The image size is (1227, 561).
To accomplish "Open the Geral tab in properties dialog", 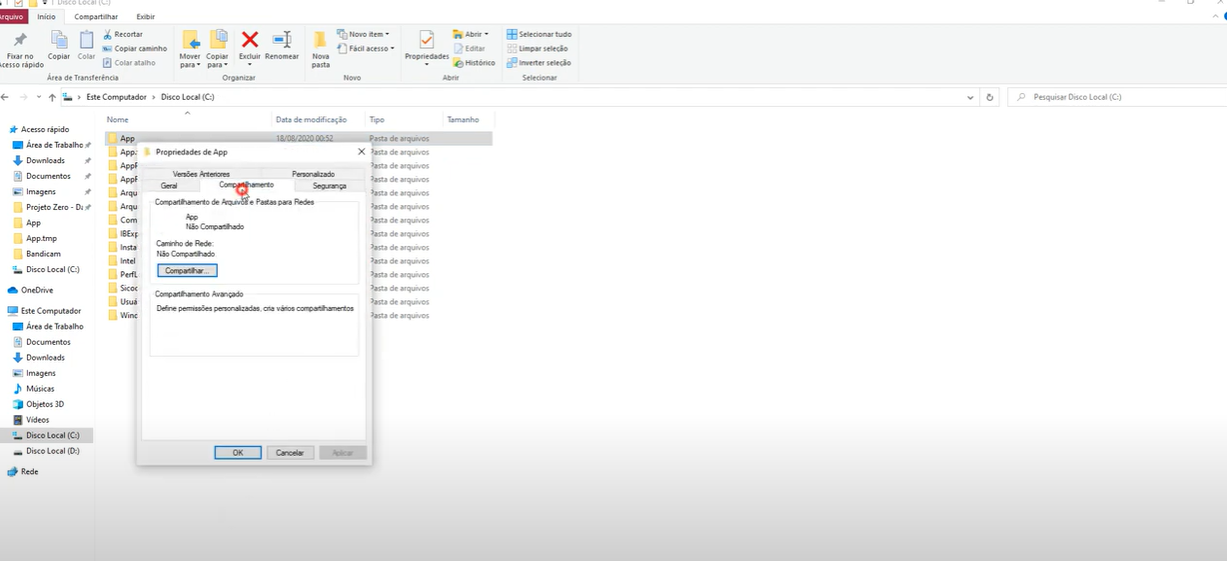I will coord(169,186).
